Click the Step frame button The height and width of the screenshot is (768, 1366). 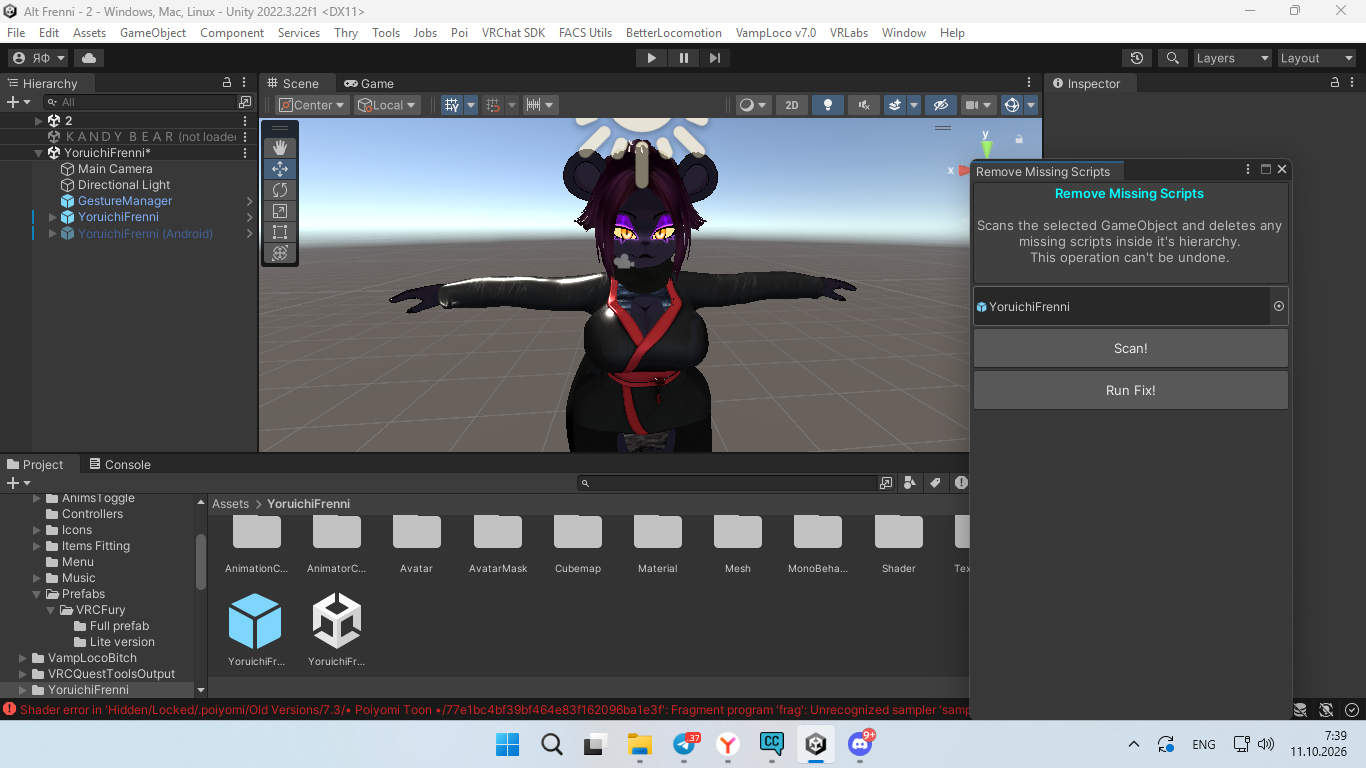pos(715,58)
